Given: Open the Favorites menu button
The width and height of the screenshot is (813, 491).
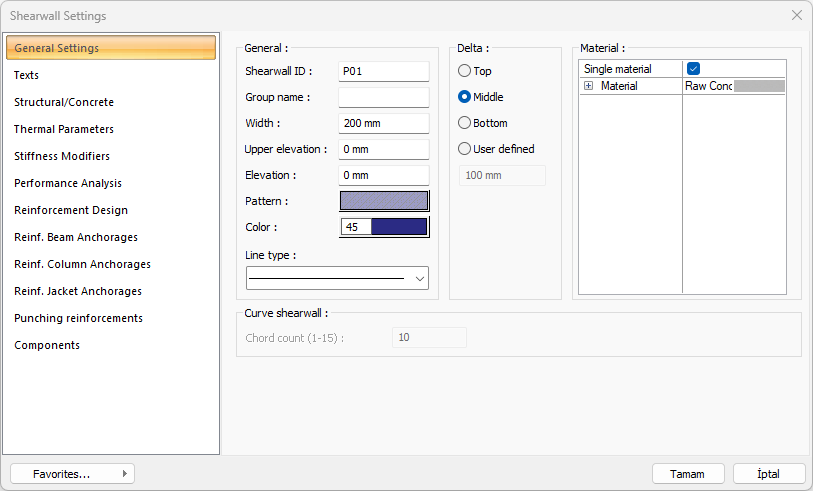Looking at the screenshot, I should (72, 474).
